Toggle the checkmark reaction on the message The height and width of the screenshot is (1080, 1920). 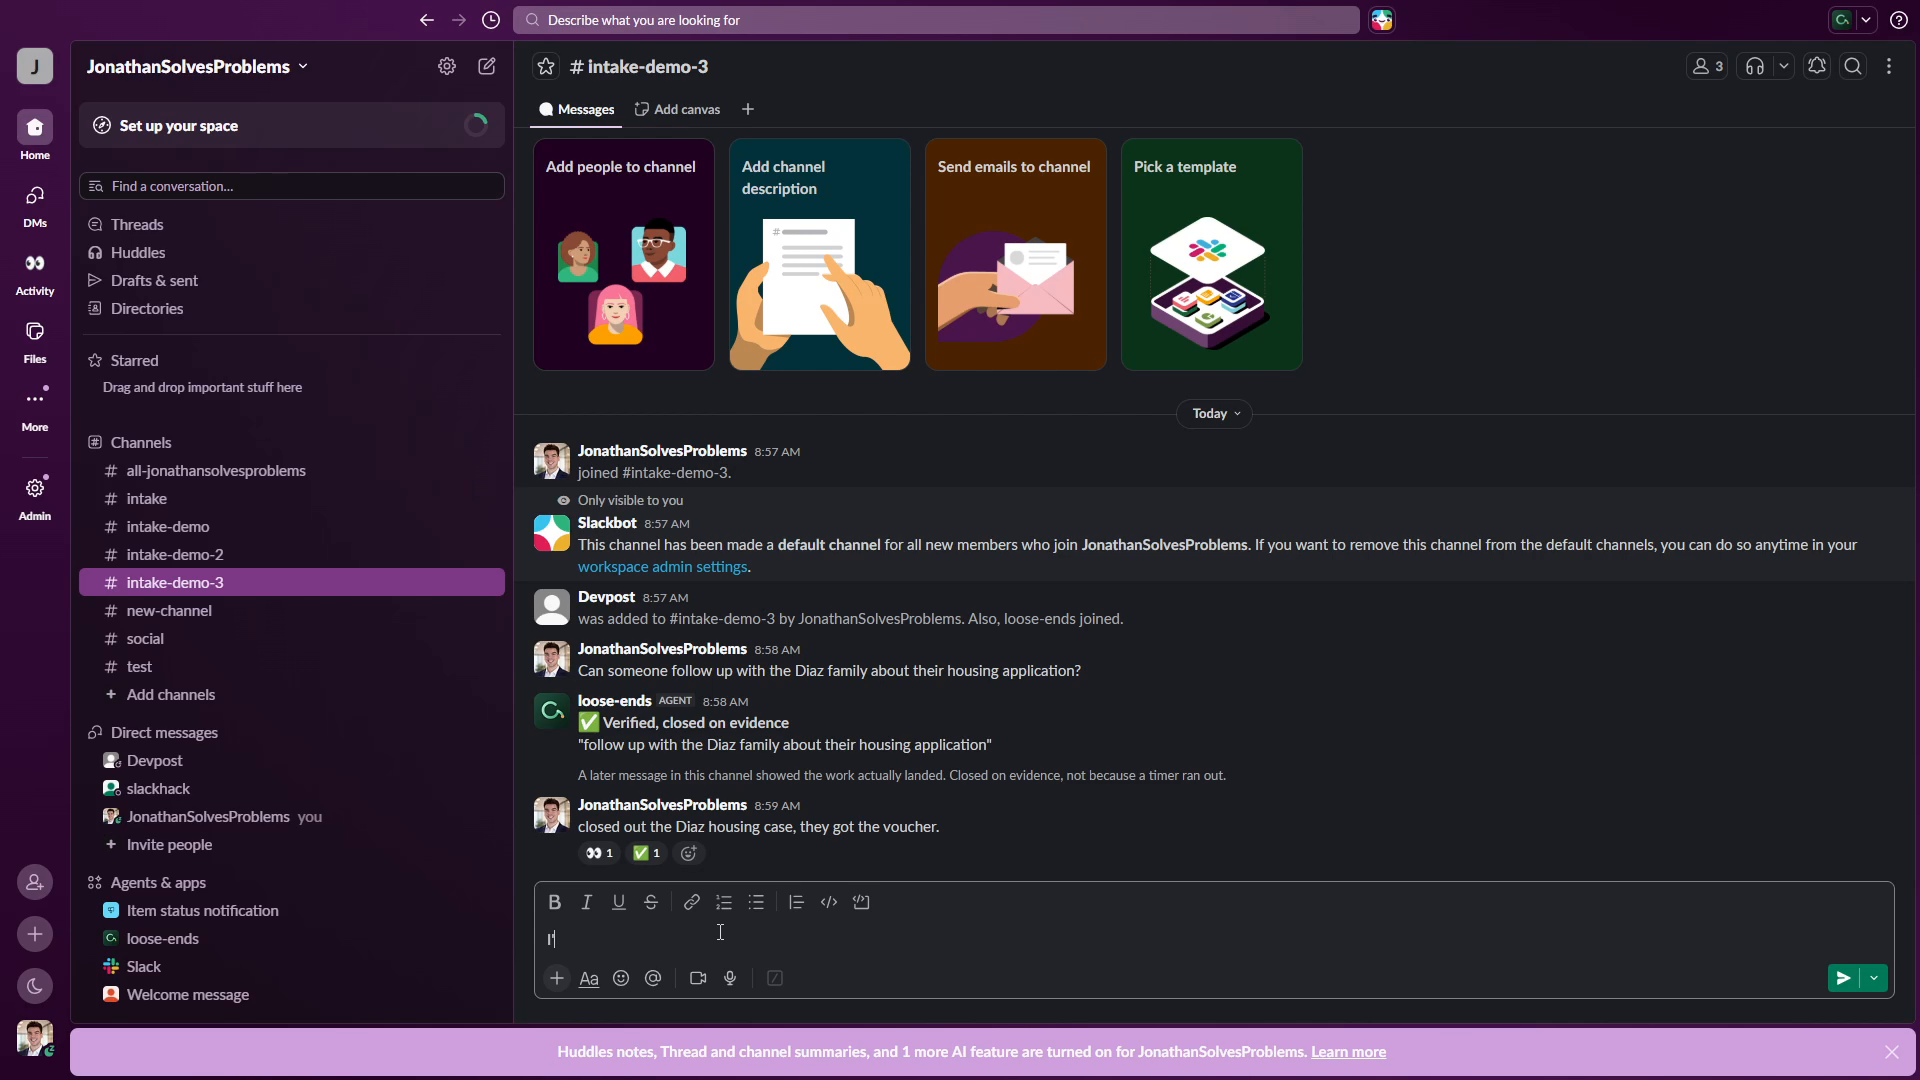coord(647,853)
